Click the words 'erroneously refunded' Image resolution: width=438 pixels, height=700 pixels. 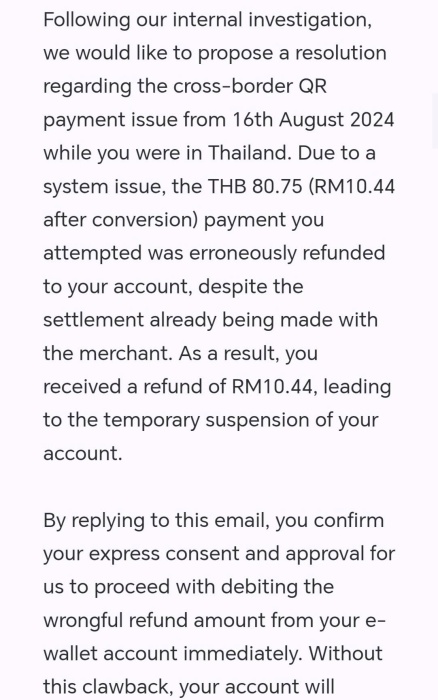tap(287, 253)
